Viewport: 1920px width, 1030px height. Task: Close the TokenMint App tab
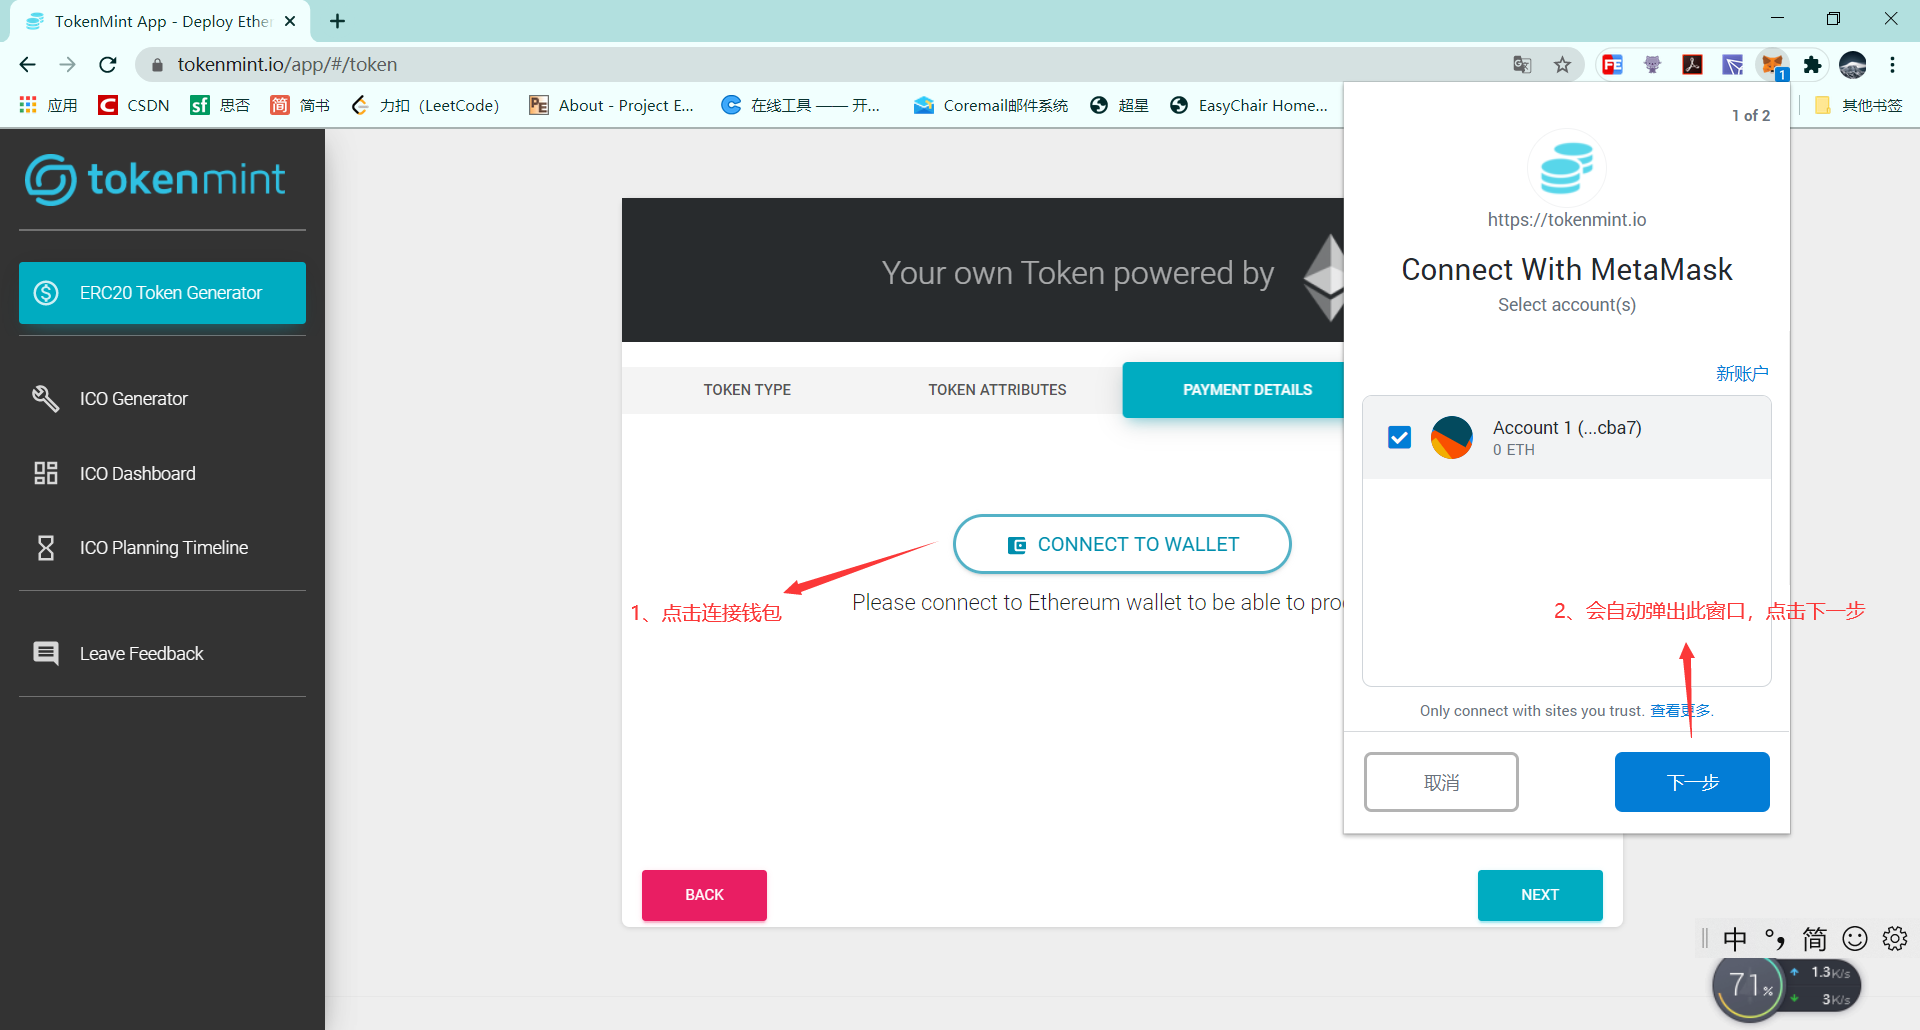[x=290, y=21]
